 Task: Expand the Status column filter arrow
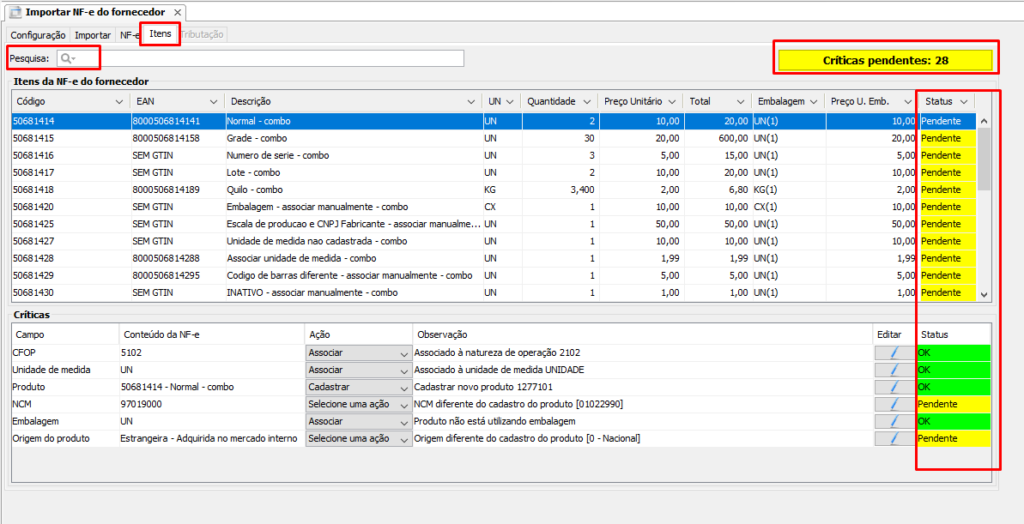963,102
